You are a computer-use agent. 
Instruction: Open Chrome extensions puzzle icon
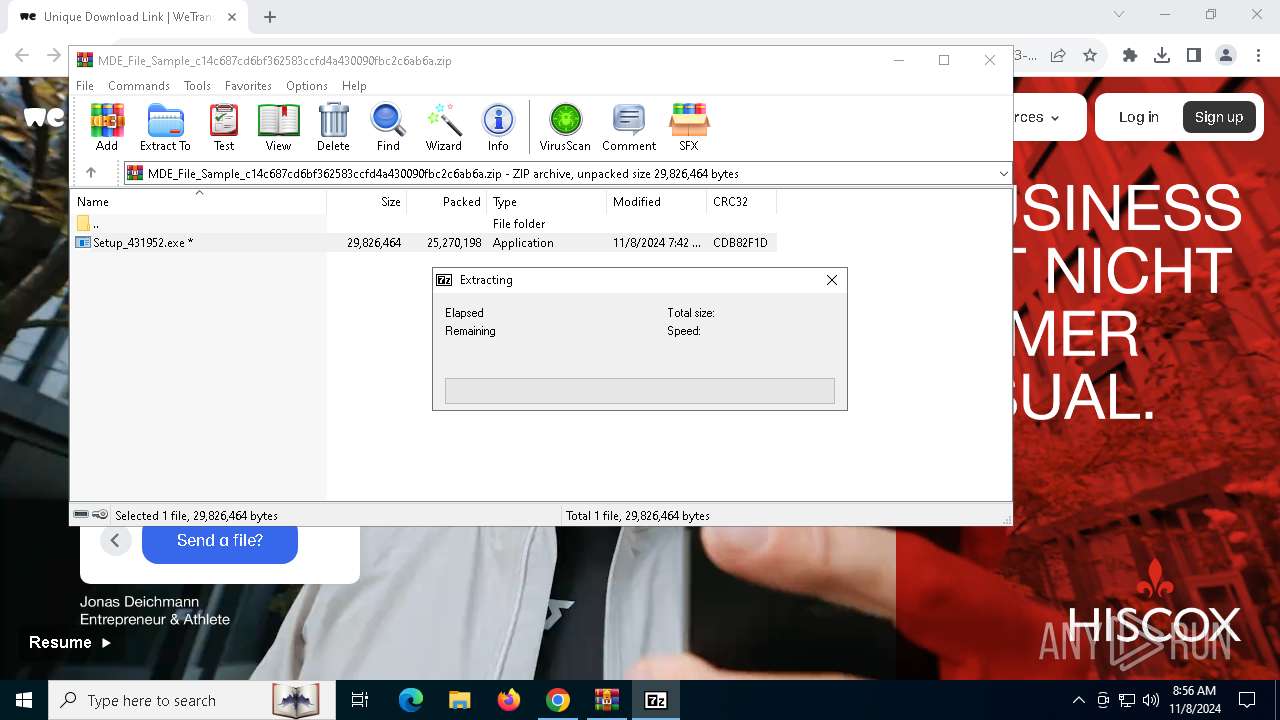click(x=1130, y=56)
